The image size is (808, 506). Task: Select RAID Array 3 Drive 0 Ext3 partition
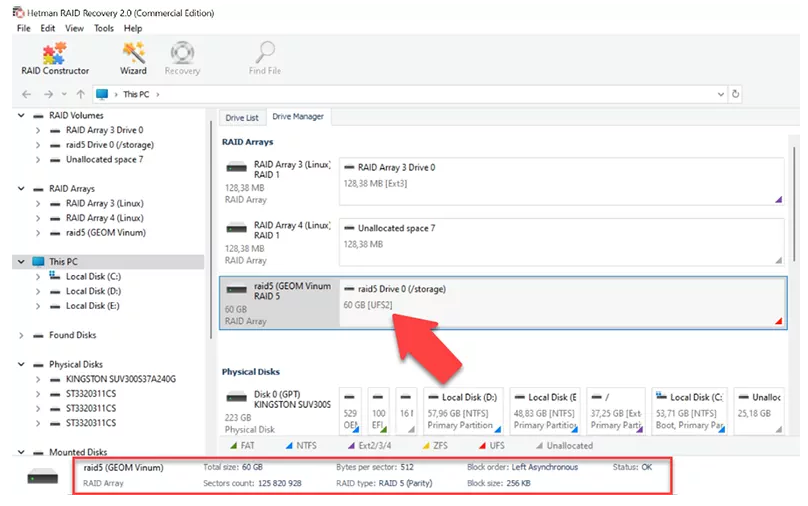562,181
